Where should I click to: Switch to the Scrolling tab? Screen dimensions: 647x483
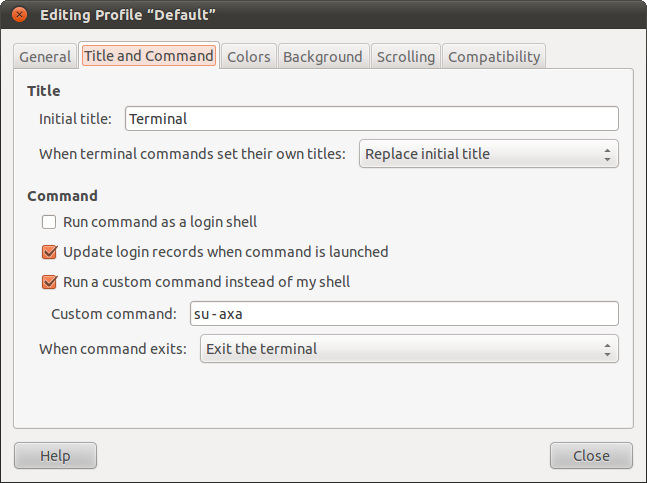coord(406,57)
